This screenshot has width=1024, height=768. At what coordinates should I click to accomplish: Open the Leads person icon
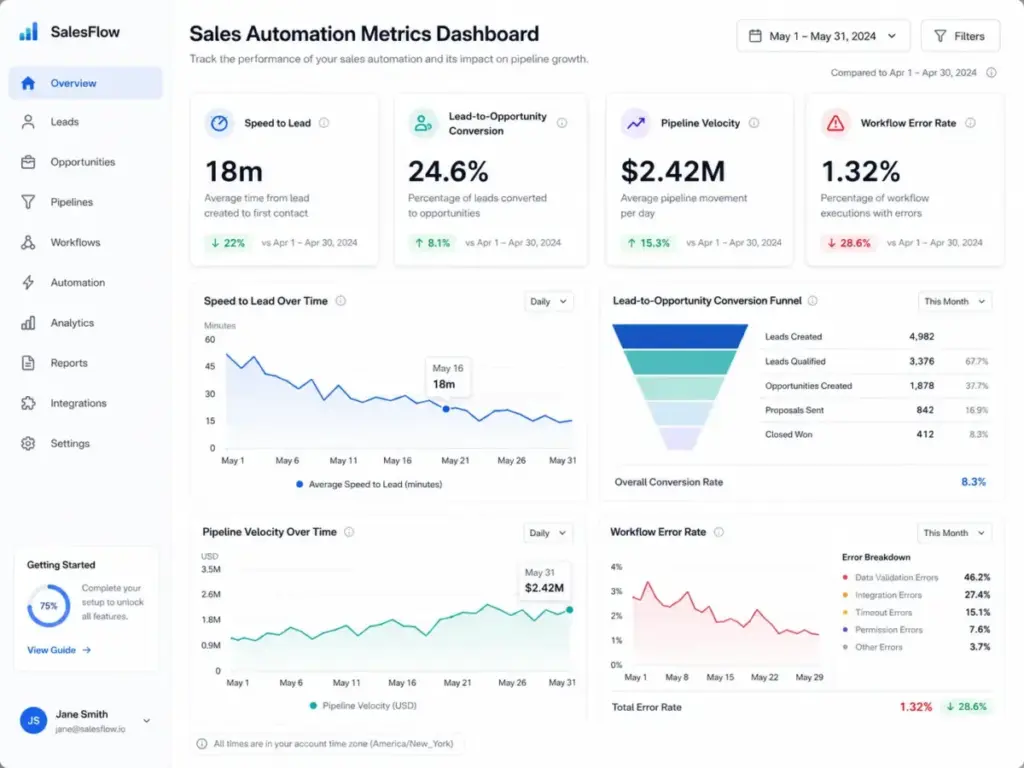click(x=28, y=122)
